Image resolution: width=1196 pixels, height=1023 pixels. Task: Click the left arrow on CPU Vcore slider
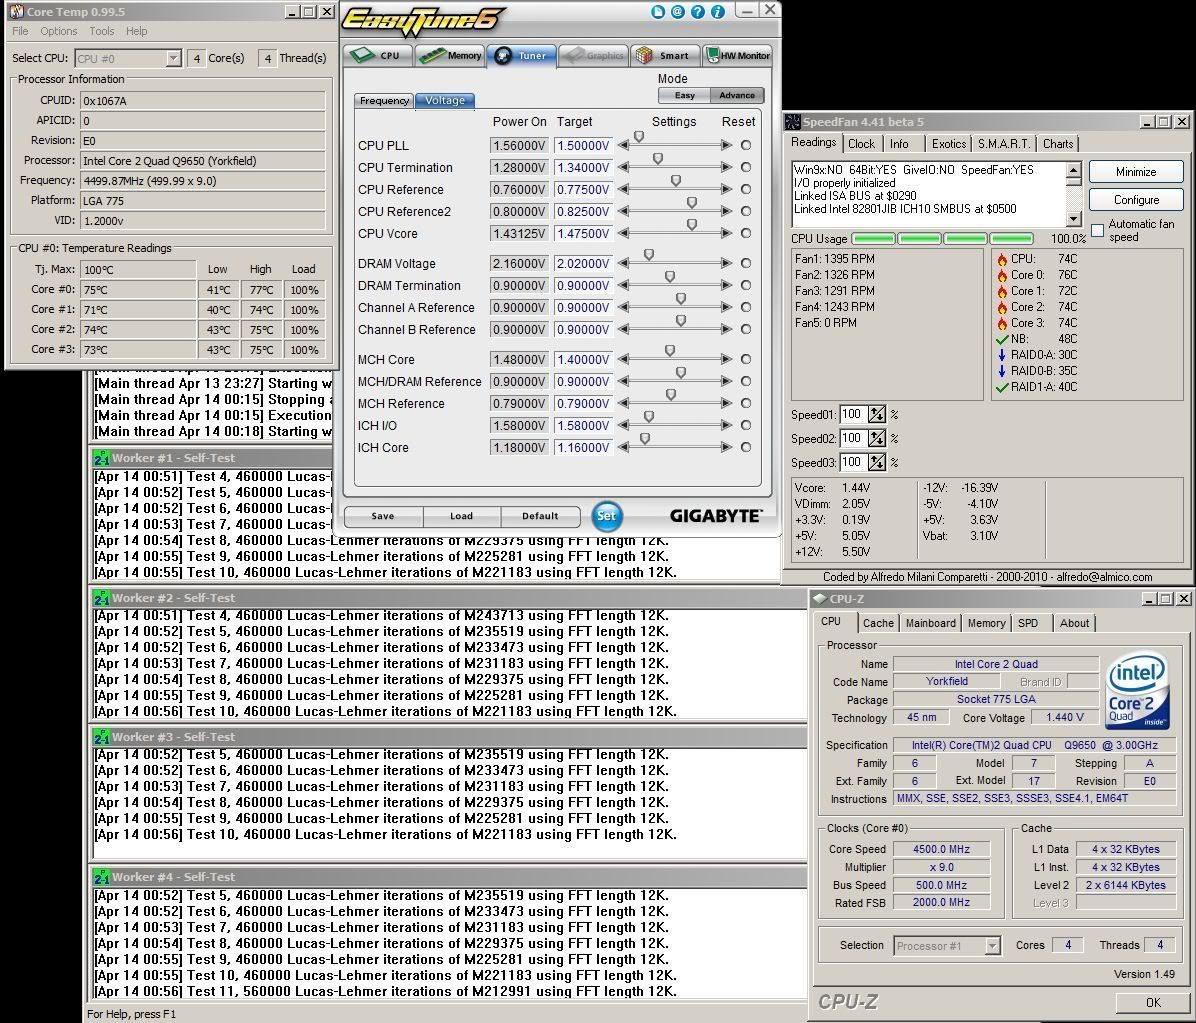click(624, 233)
